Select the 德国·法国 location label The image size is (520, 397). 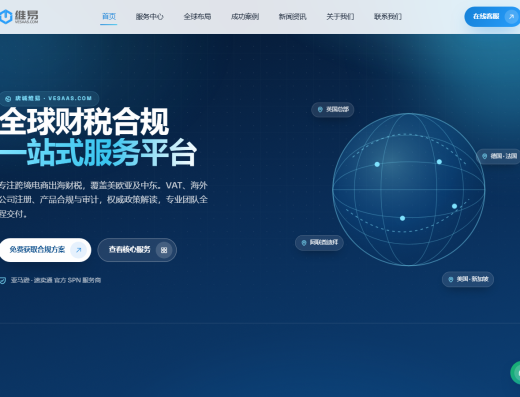(x=499, y=156)
